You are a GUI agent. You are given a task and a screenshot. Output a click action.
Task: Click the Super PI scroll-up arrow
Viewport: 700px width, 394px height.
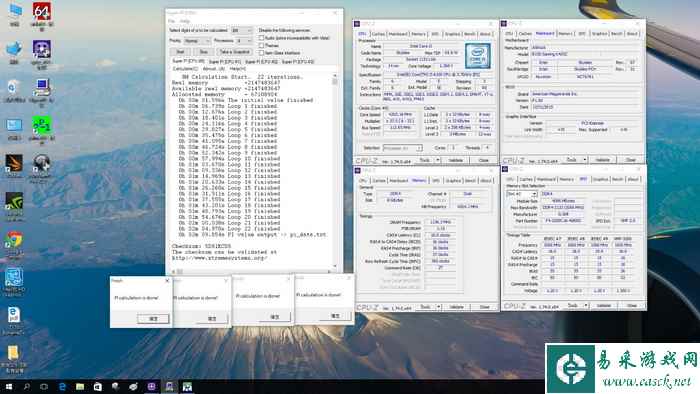(335, 76)
